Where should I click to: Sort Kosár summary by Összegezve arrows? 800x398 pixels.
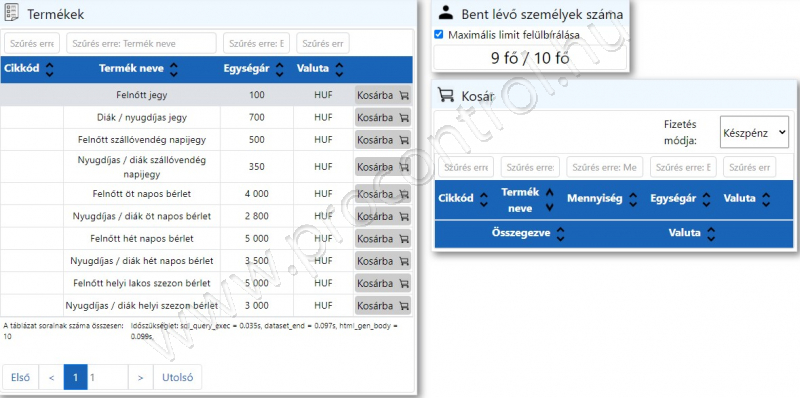pos(560,234)
